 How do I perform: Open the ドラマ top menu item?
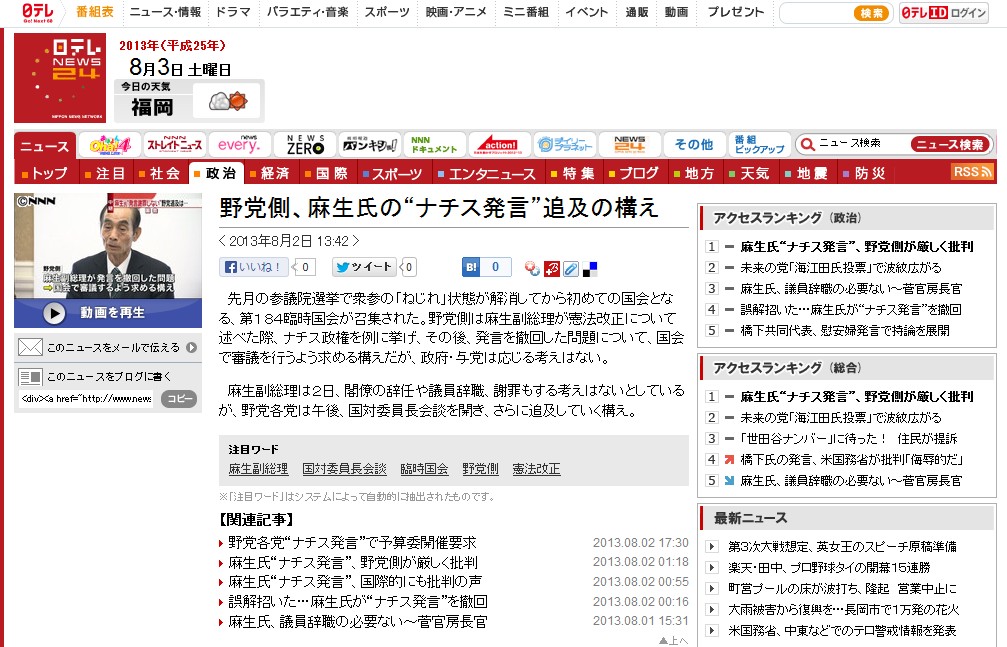pyautogui.click(x=232, y=12)
